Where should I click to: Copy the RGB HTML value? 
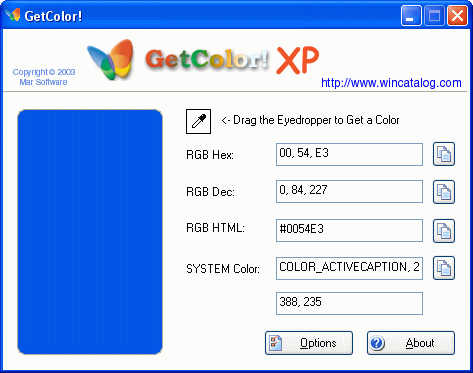click(444, 231)
